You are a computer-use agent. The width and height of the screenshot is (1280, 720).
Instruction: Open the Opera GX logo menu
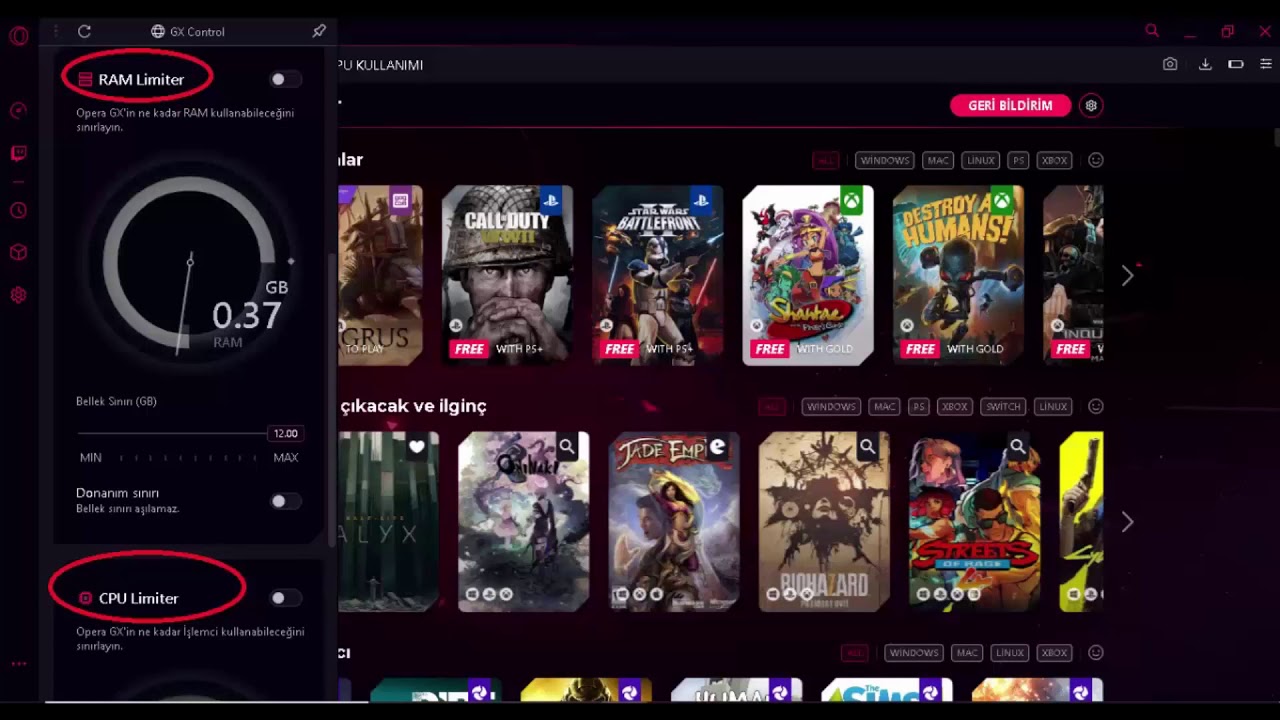[18, 37]
